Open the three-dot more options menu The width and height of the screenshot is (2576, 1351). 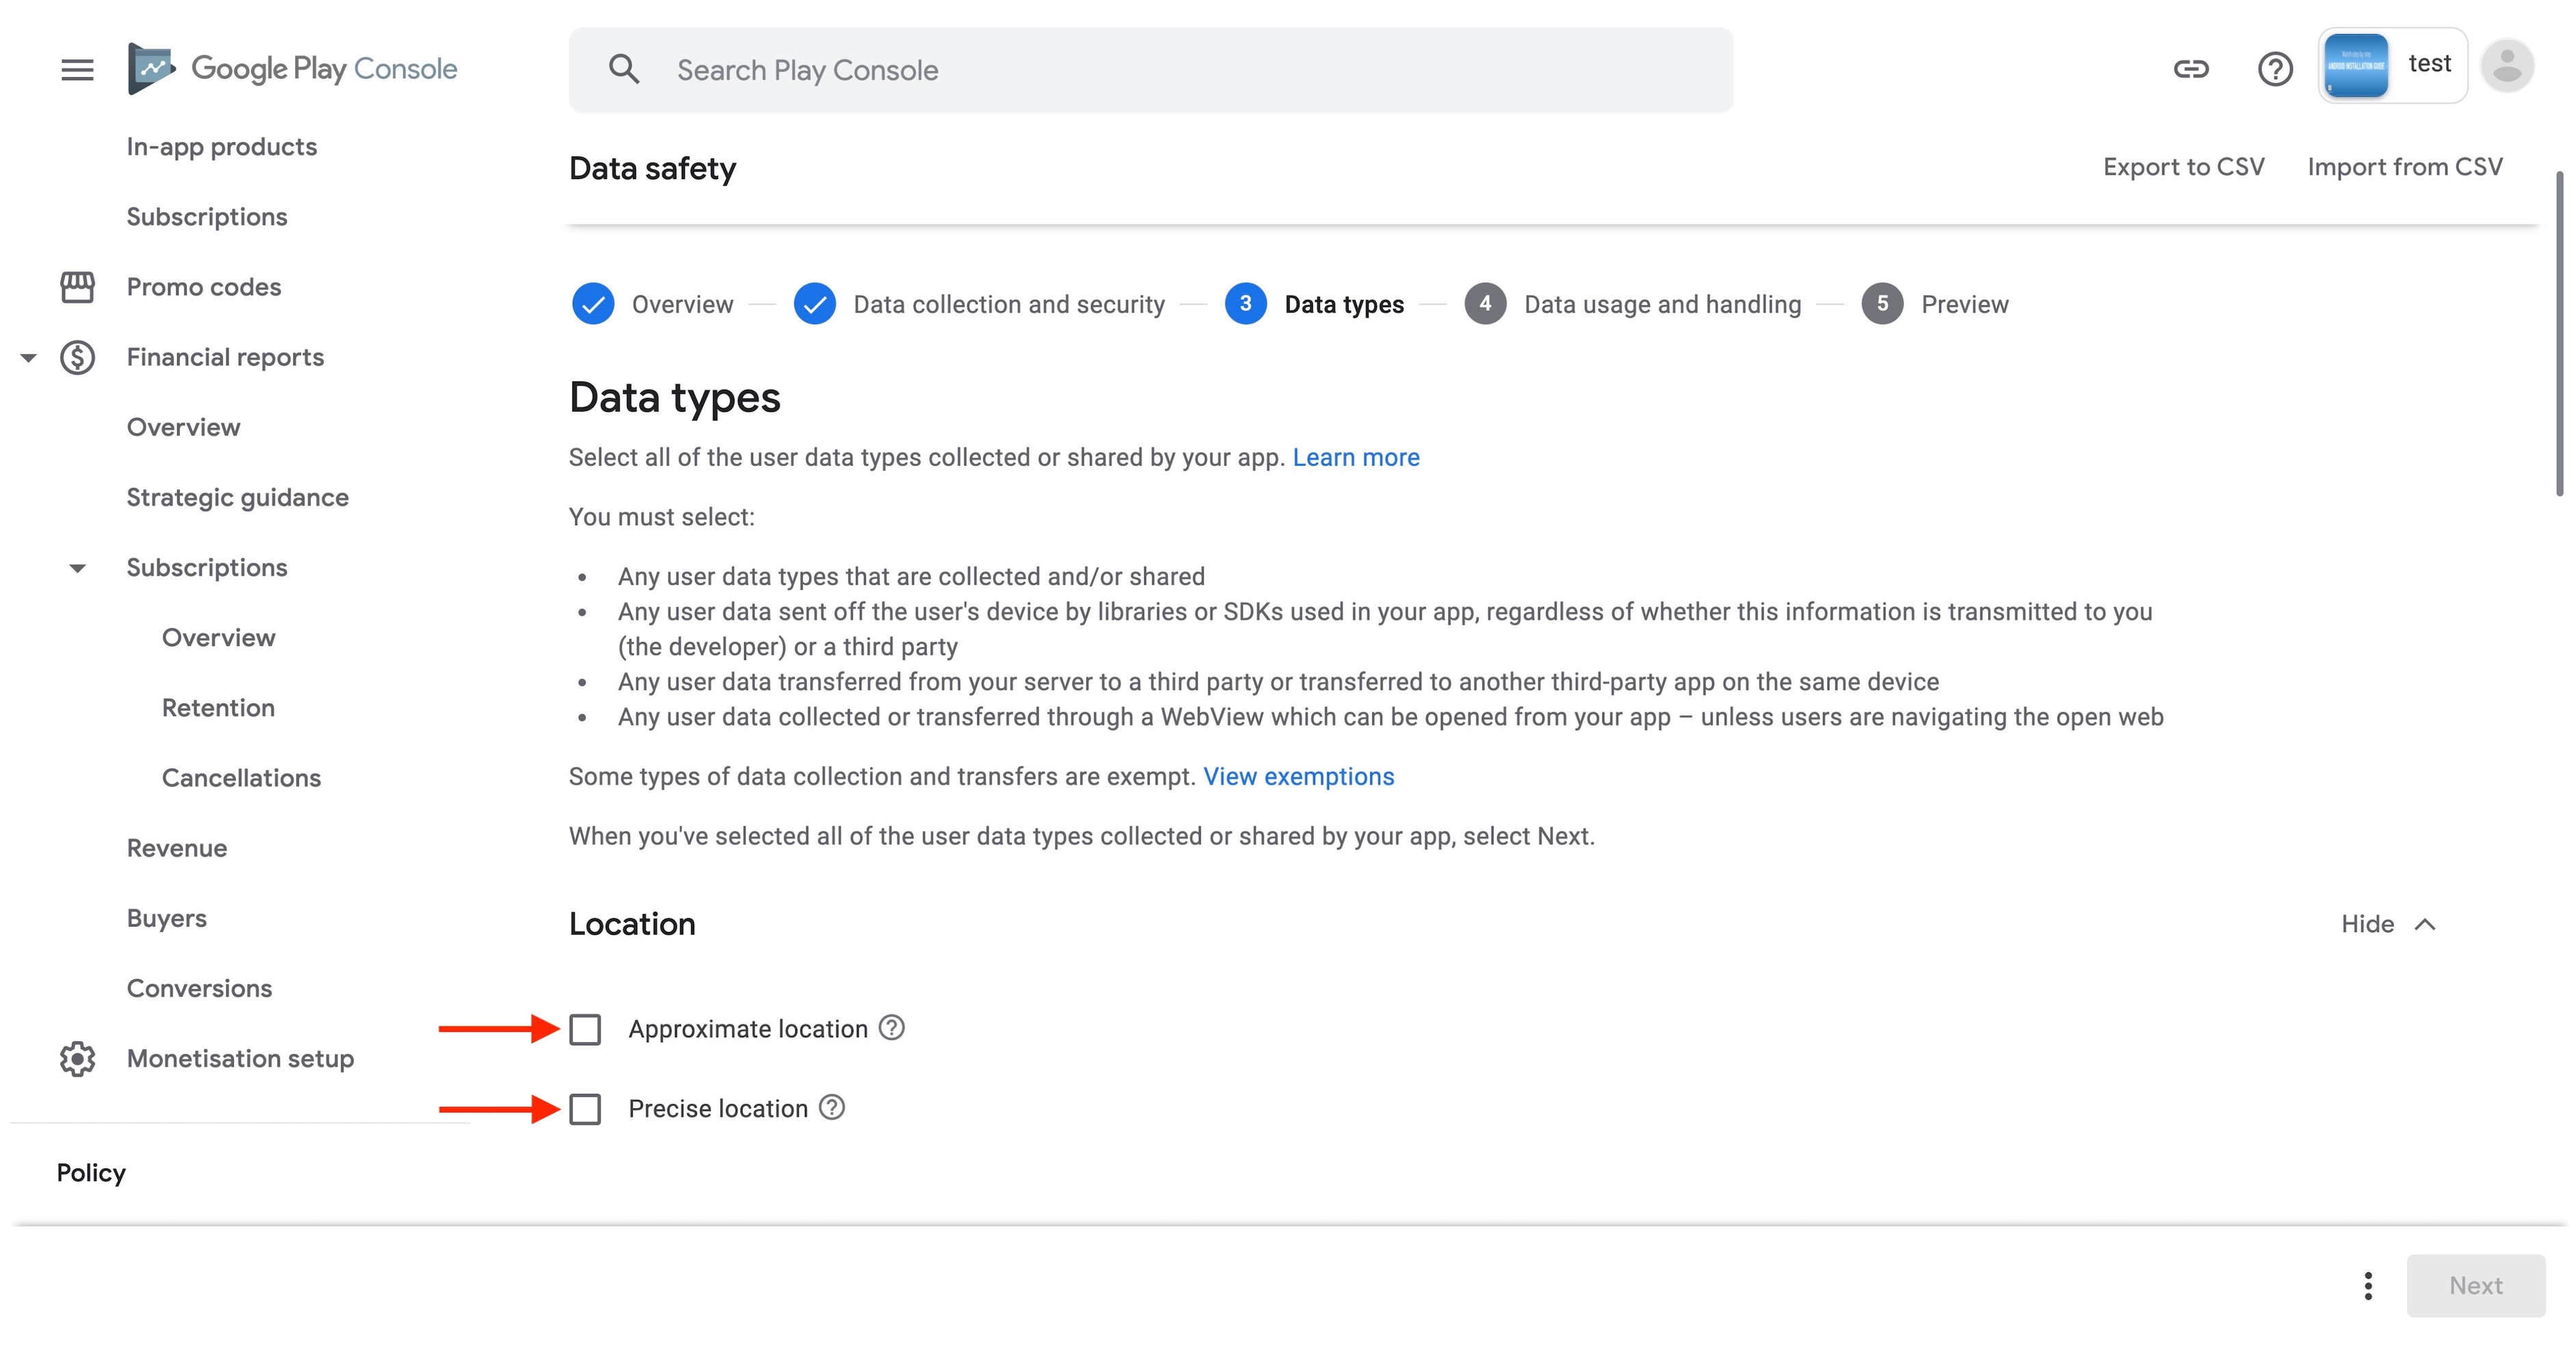click(2367, 1285)
